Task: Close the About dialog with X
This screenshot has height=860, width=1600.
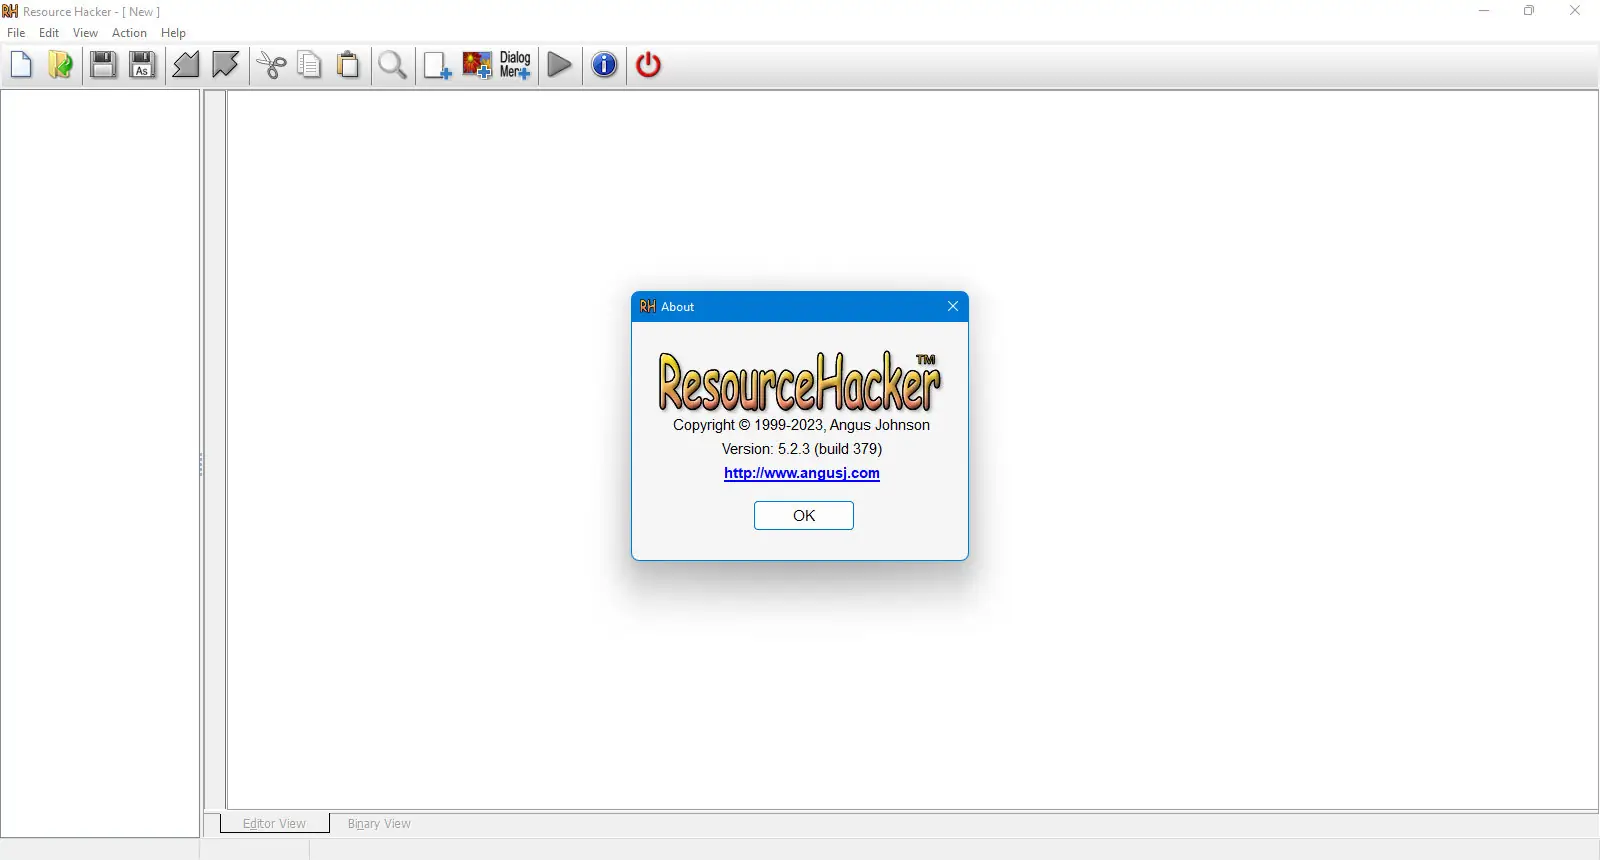Action: (953, 307)
